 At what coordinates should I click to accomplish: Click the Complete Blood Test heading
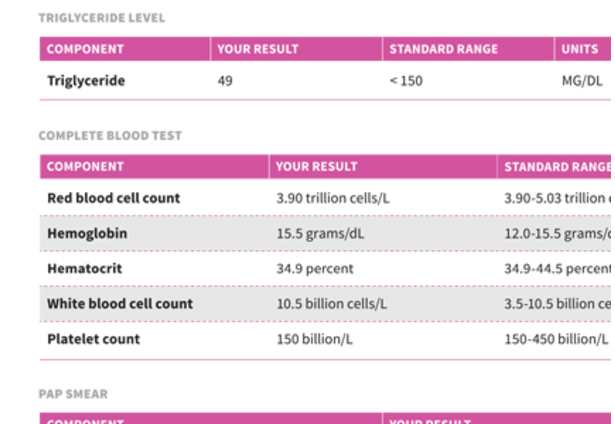[x=110, y=136]
